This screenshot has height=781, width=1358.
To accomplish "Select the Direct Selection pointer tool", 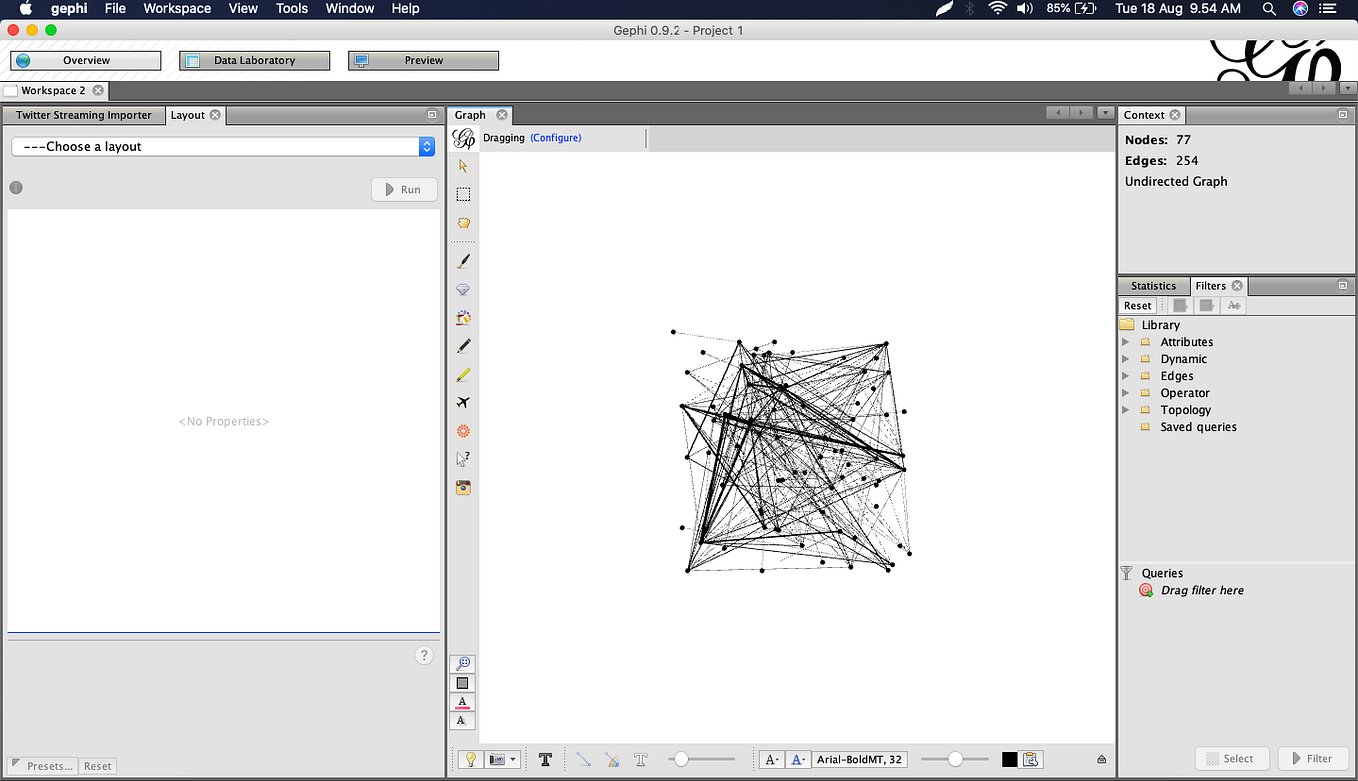I will click(x=462, y=166).
